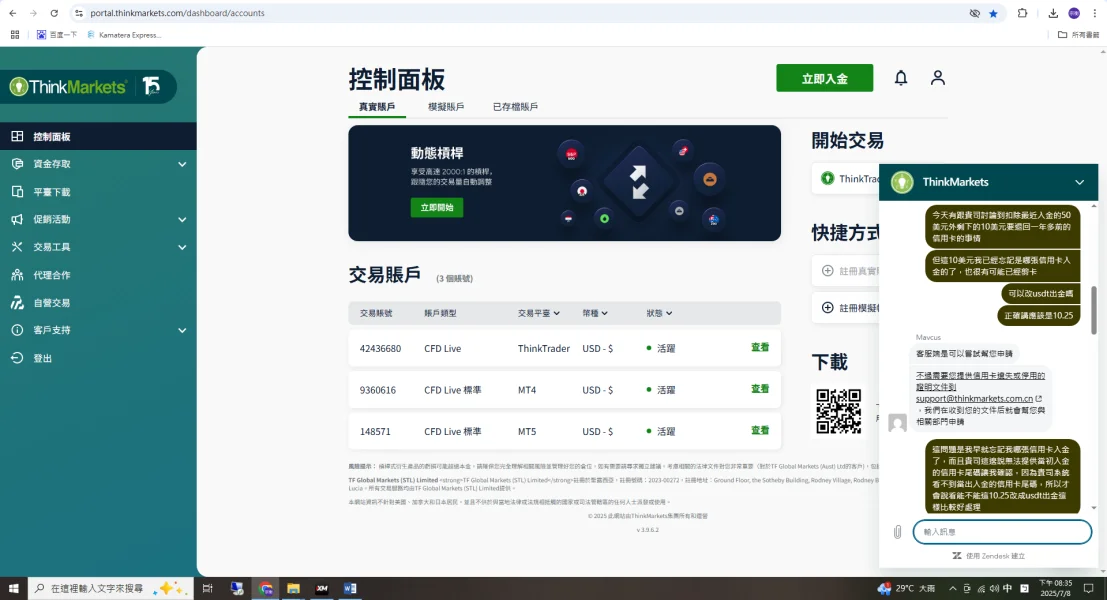Click 查看 for account 148571

(x=760, y=431)
